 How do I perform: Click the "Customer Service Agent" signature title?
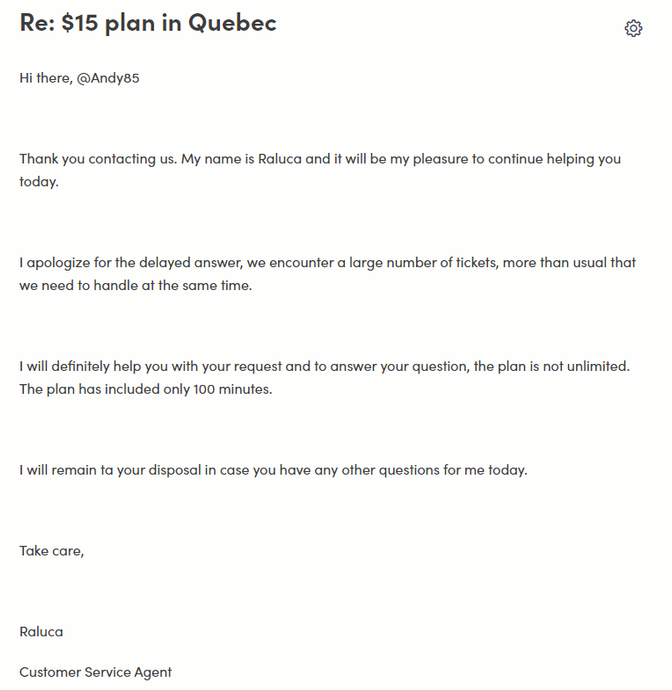(x=96, y=672)
